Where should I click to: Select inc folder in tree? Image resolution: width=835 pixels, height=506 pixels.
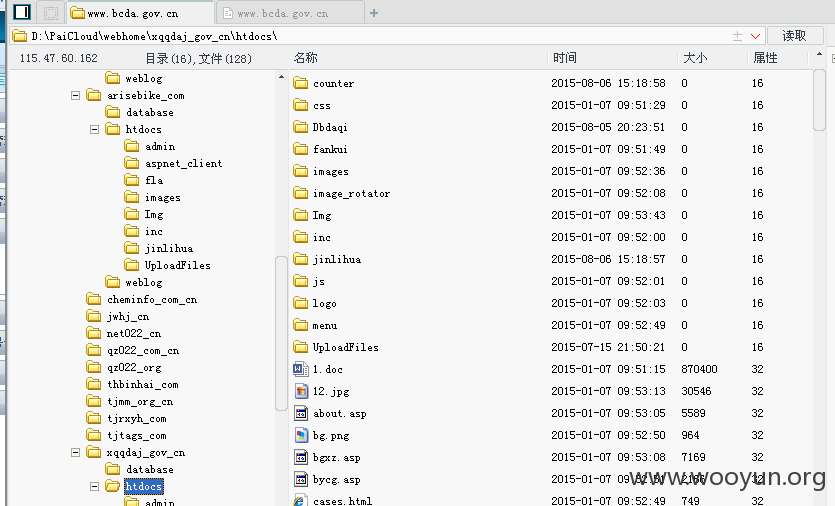154,231
